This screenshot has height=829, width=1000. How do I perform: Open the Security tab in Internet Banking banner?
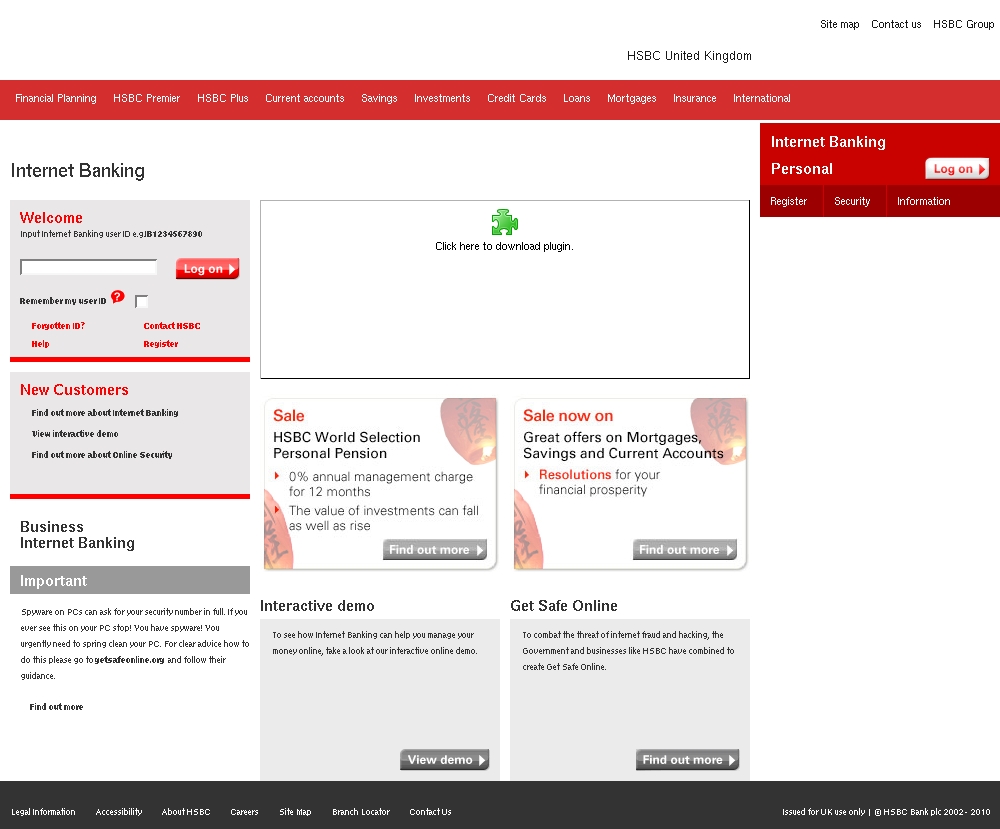pos(852,202)
